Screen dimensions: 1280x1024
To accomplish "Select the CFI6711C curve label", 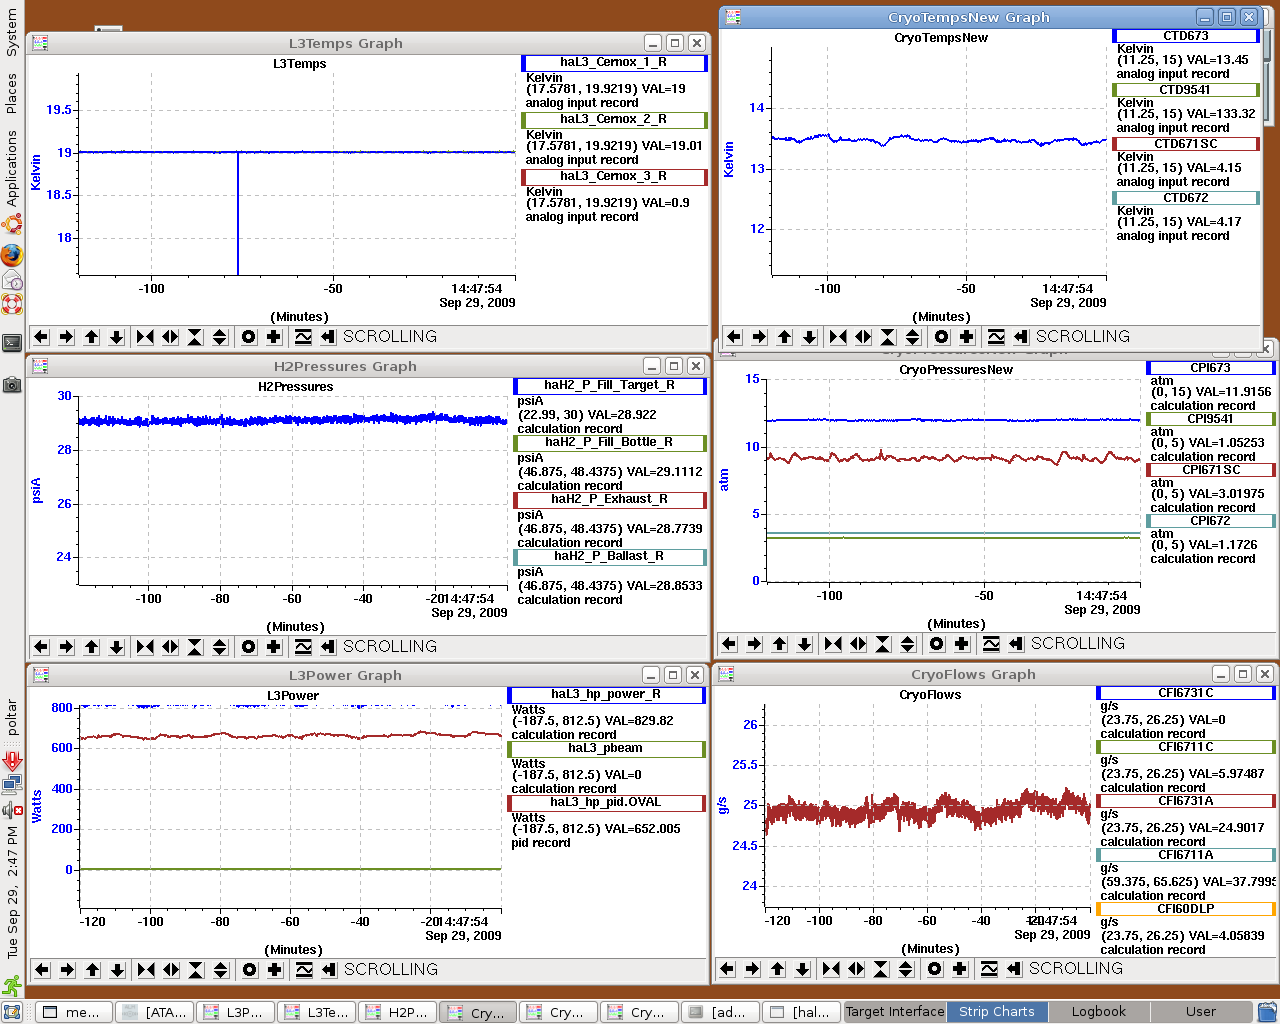I will click(x=1186, y=748).
